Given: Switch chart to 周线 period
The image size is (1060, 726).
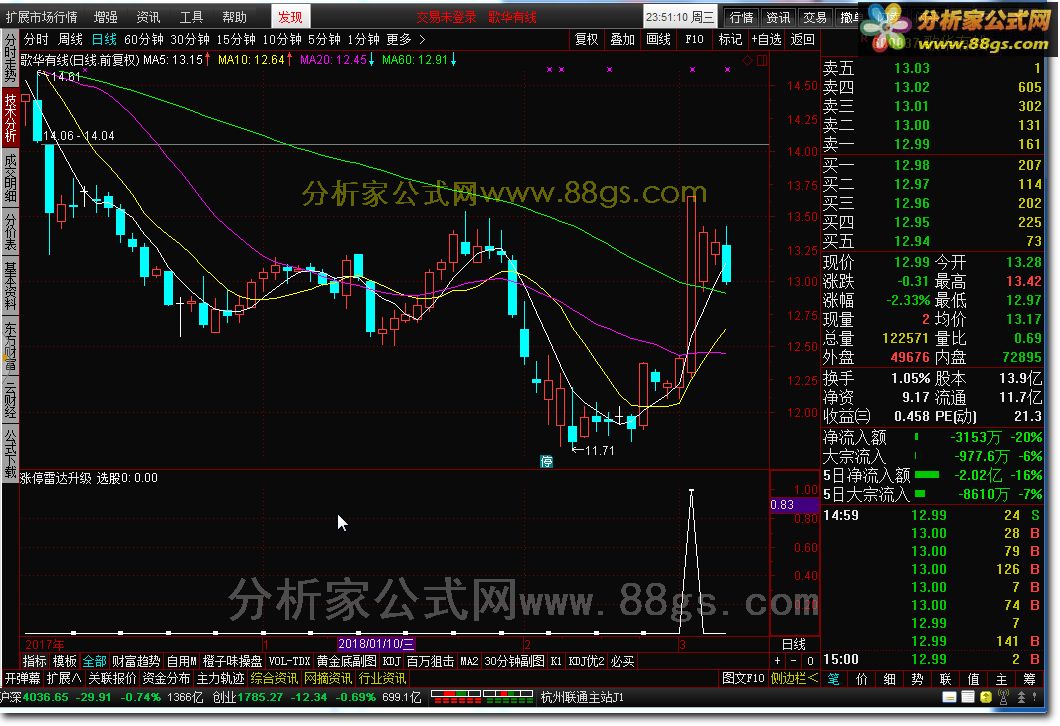Looking at the screenshot, I should pyautogui.click(x=70, y=40).
